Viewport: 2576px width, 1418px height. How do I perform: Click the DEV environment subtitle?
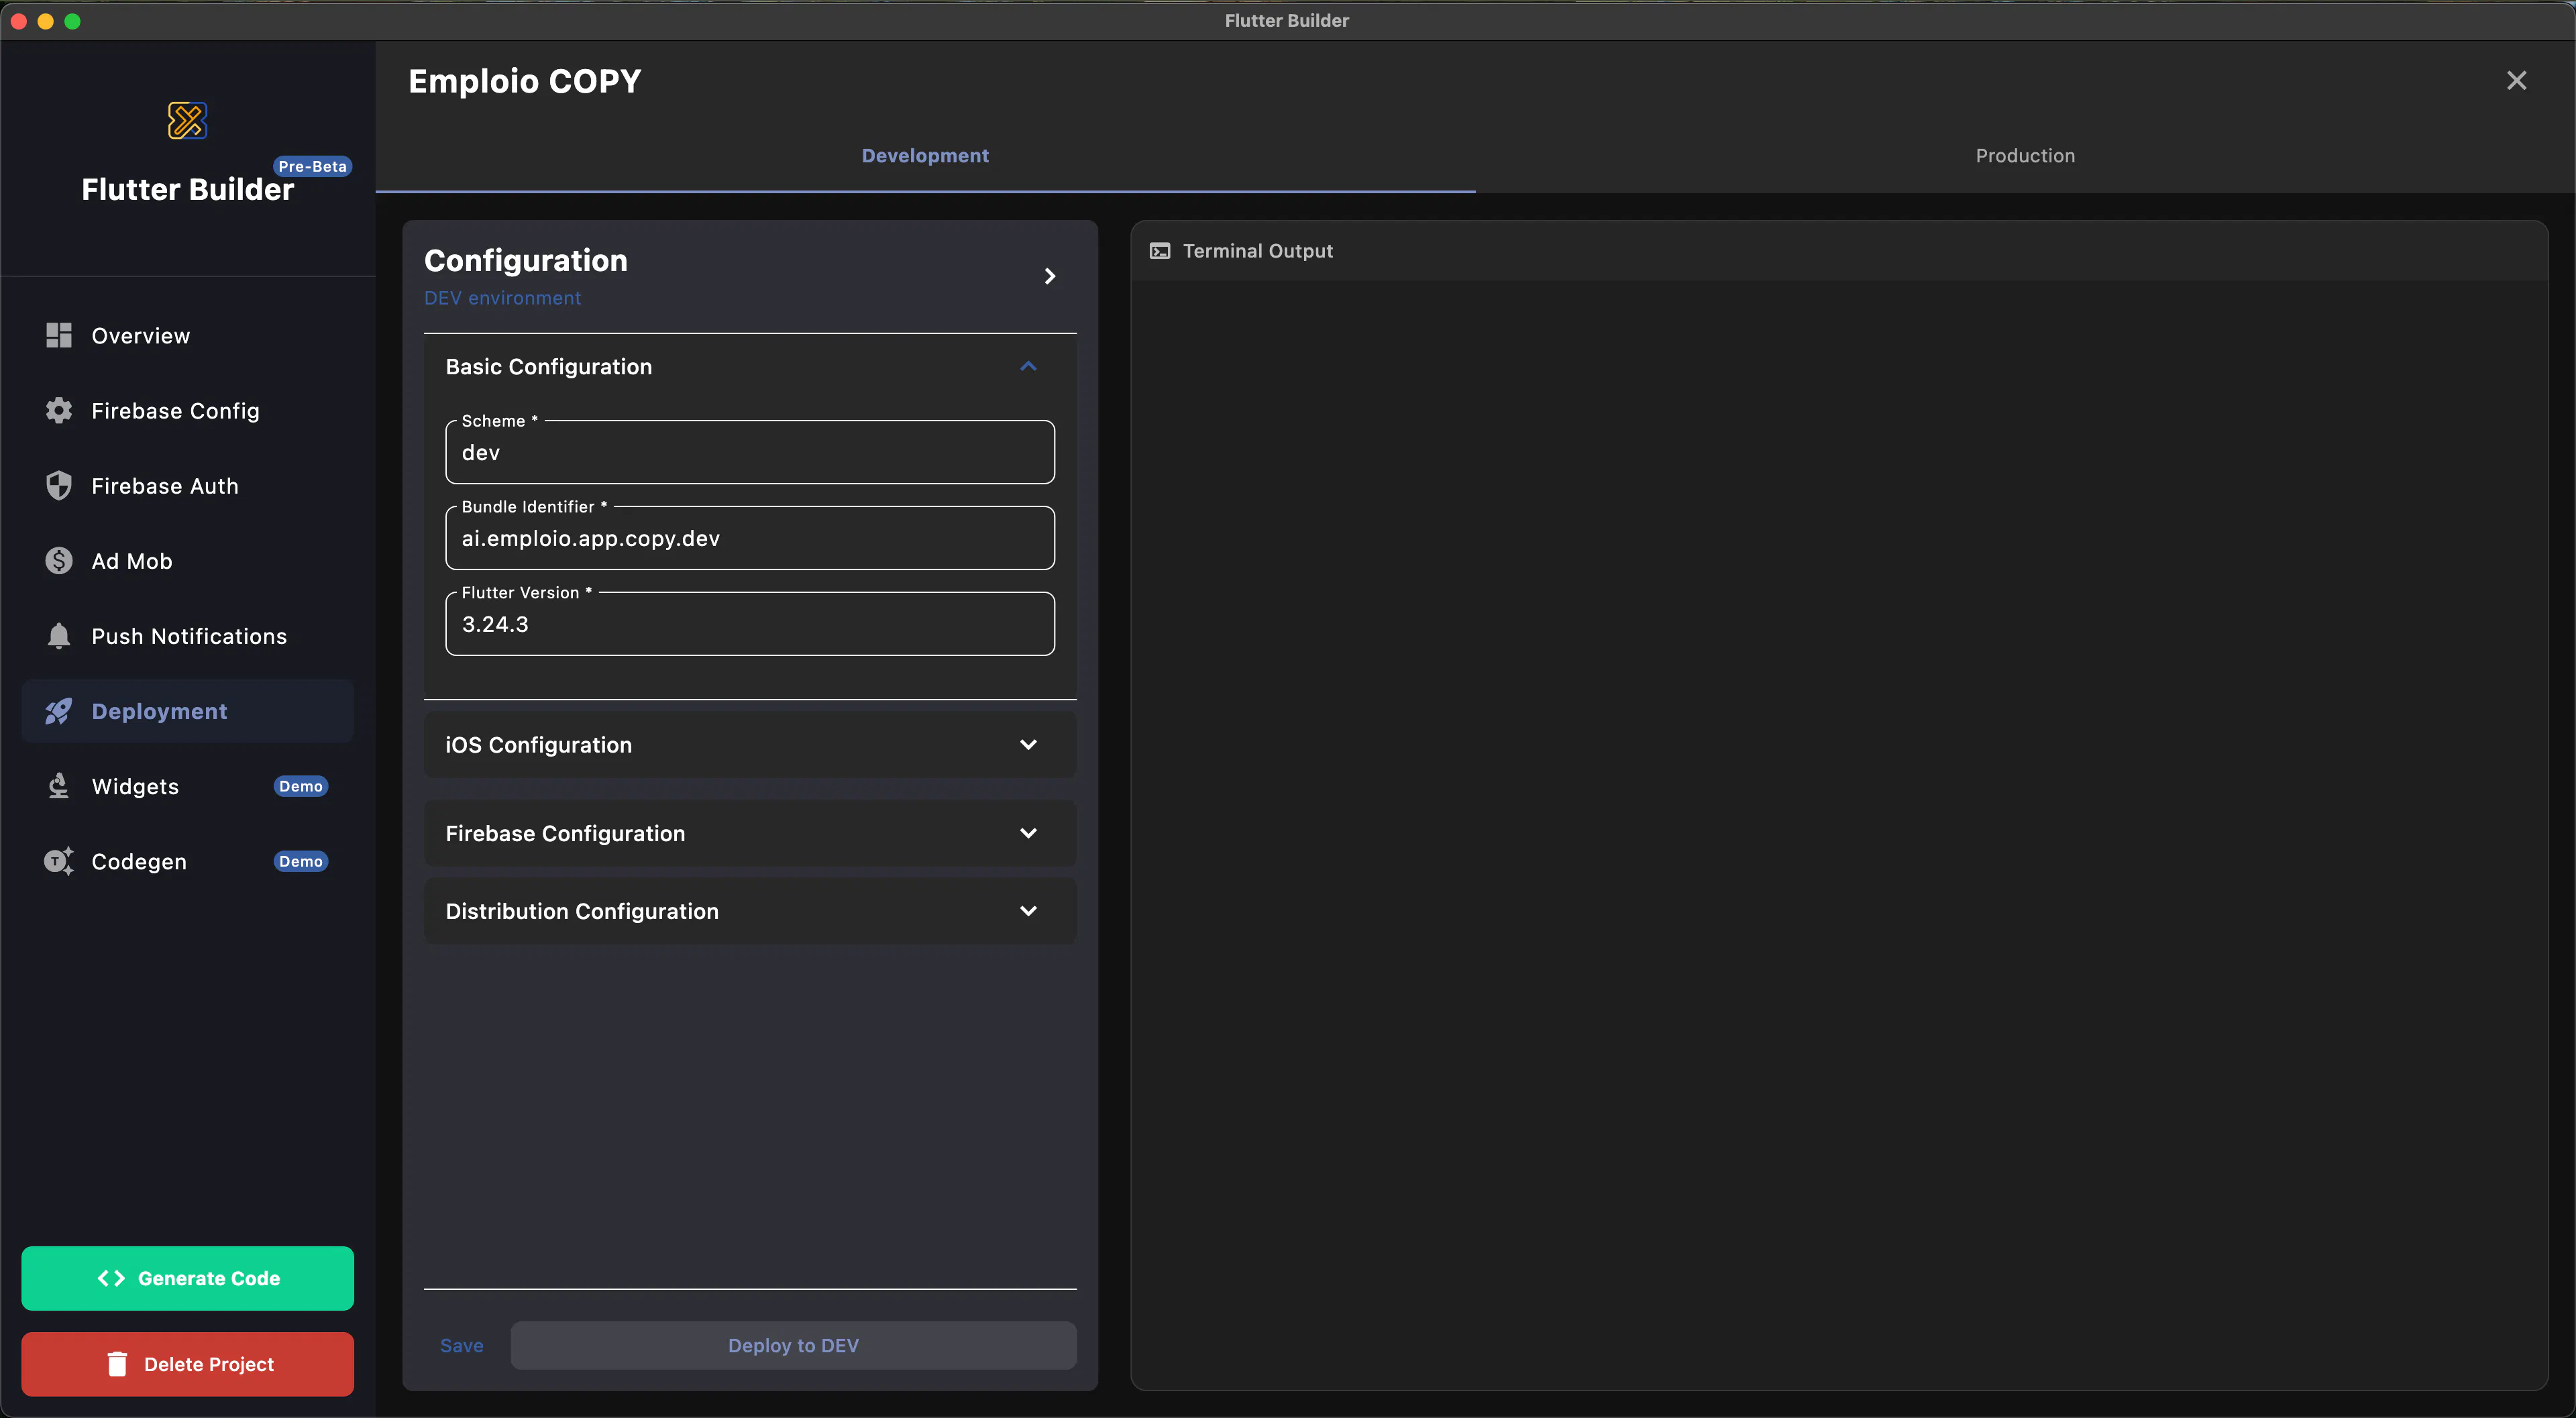click(x=502, y=298)
